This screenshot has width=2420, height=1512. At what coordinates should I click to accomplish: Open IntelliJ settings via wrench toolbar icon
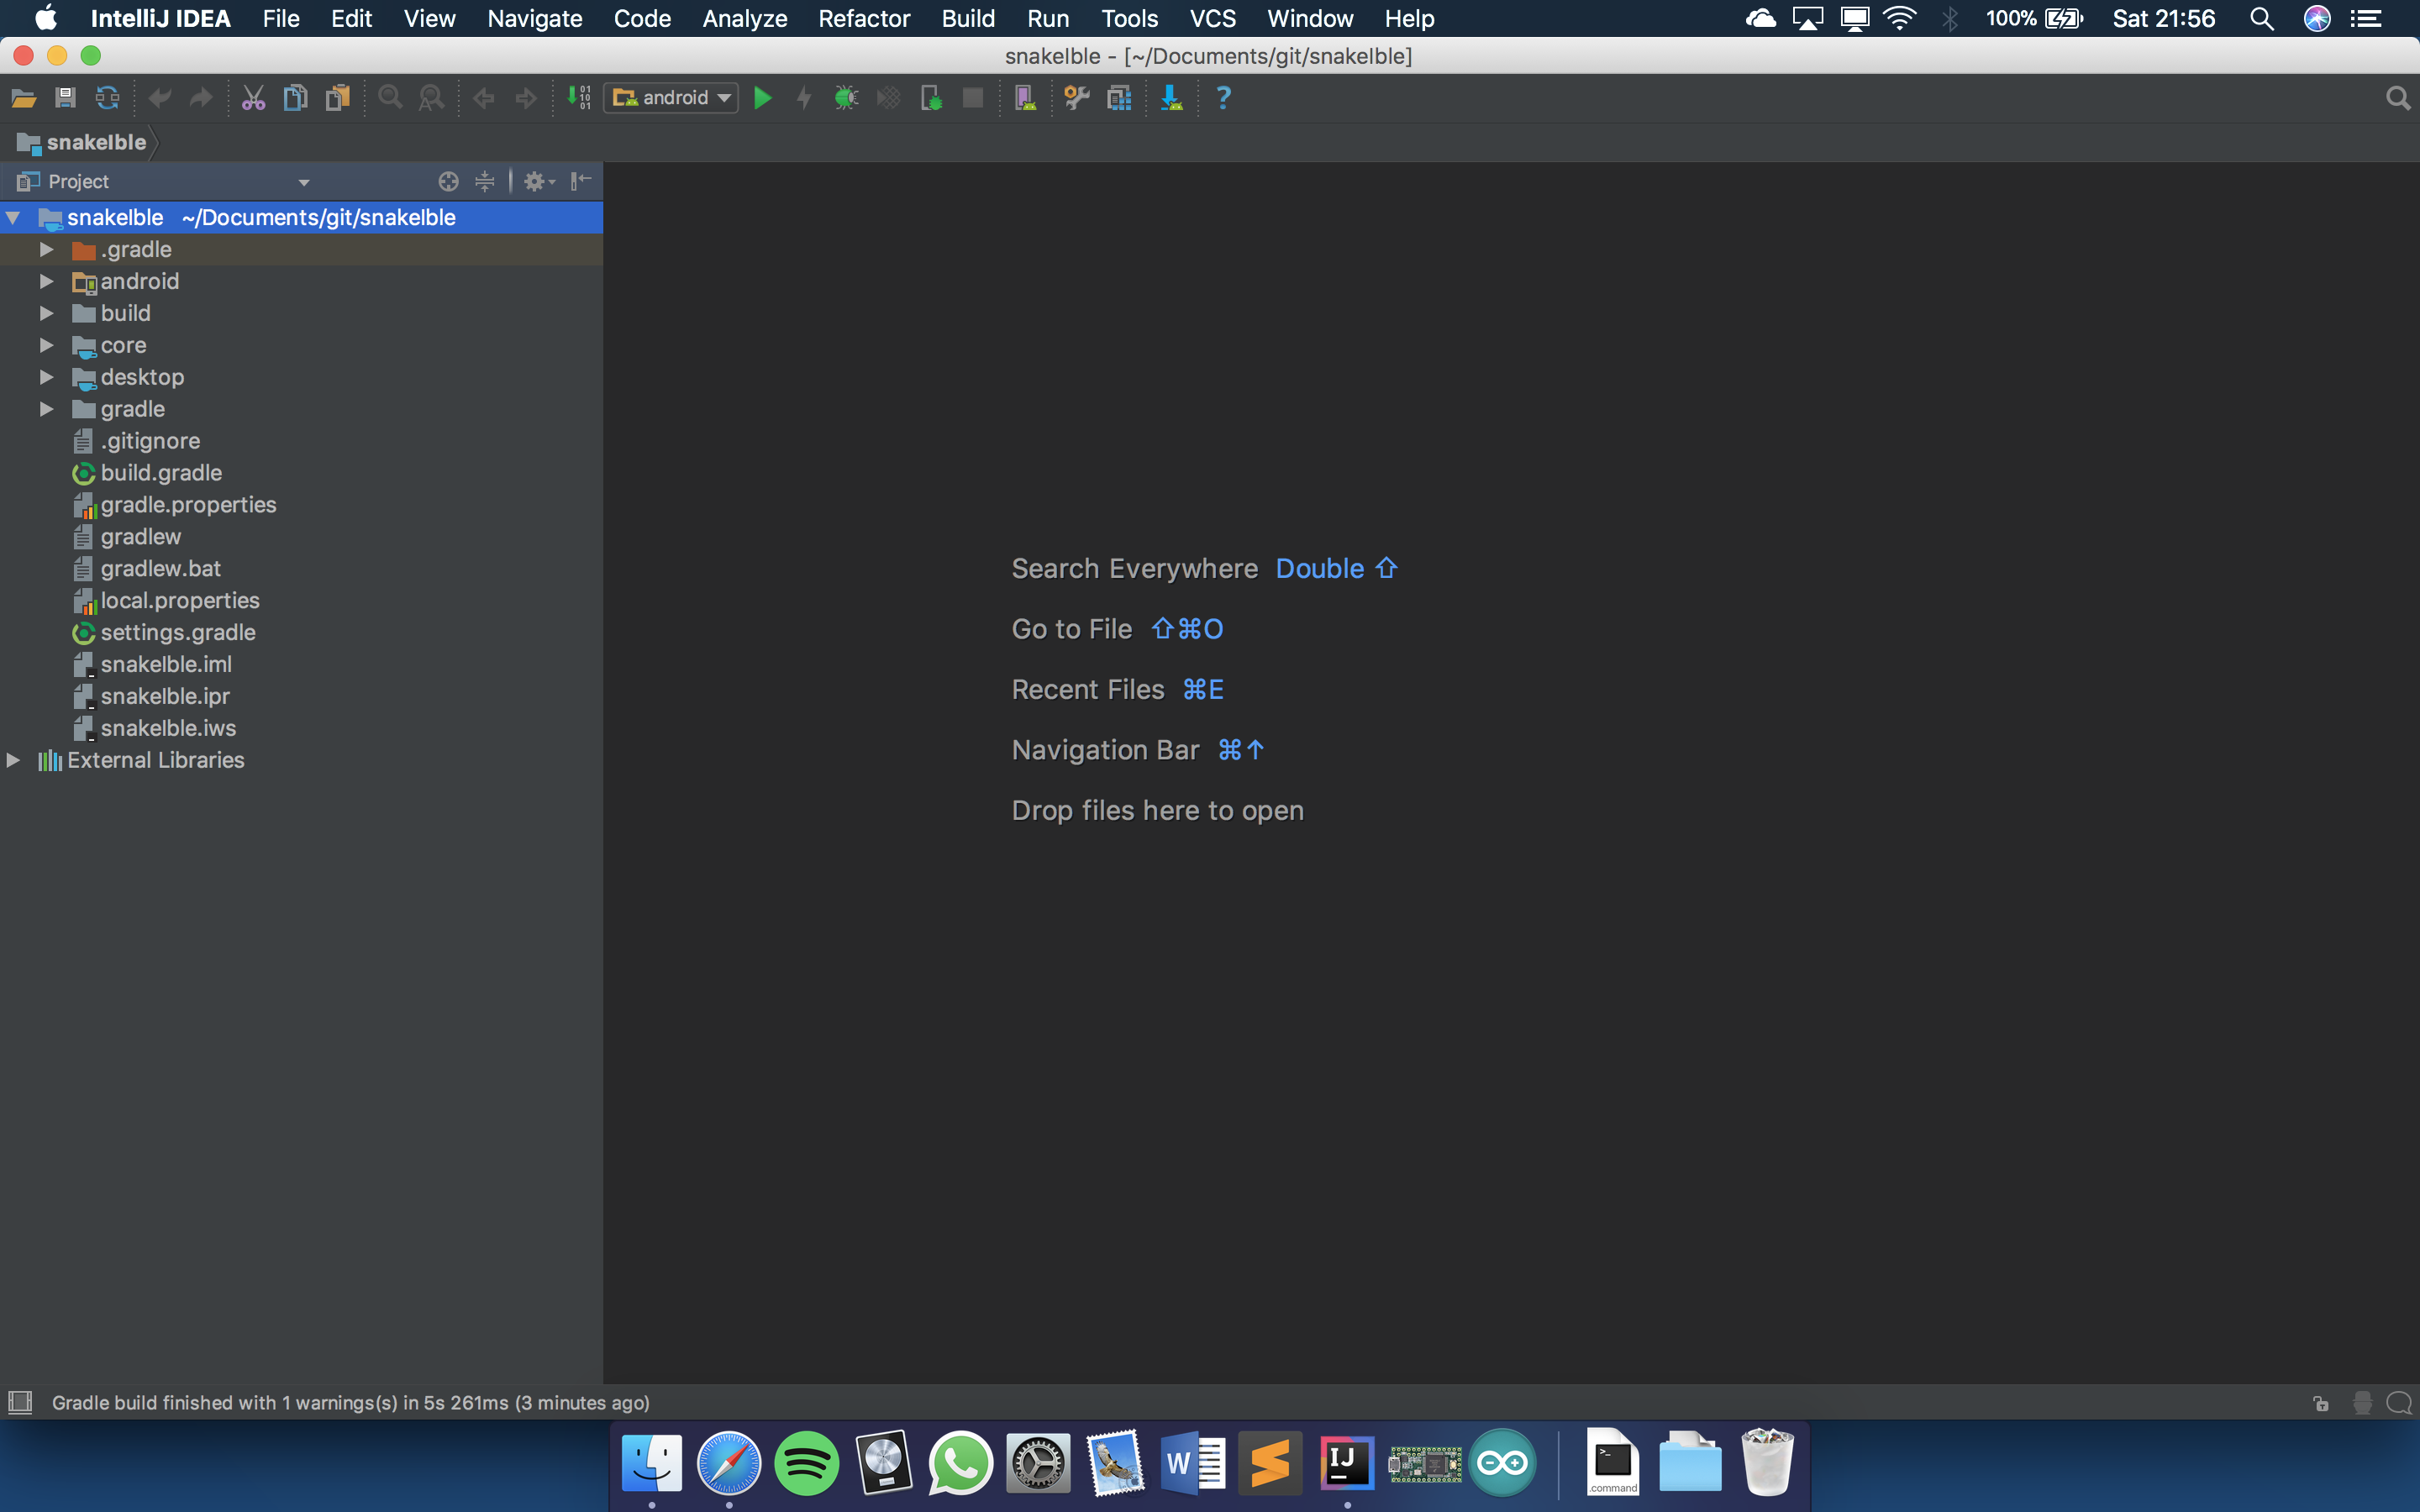click(1075, 97)
